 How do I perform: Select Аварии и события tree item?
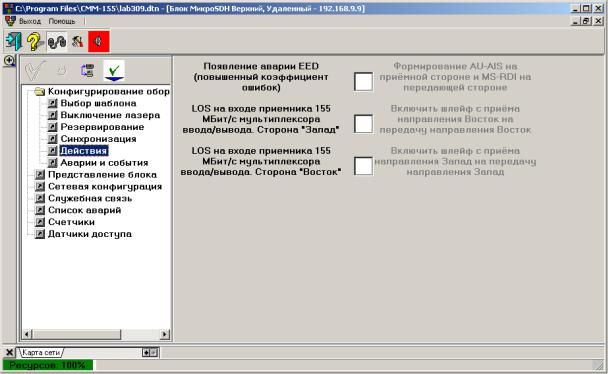click(104, 163)
